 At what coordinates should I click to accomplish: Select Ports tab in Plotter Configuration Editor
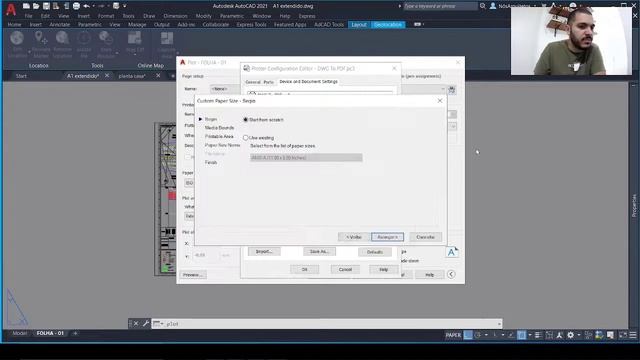click(x=268, y=82)
